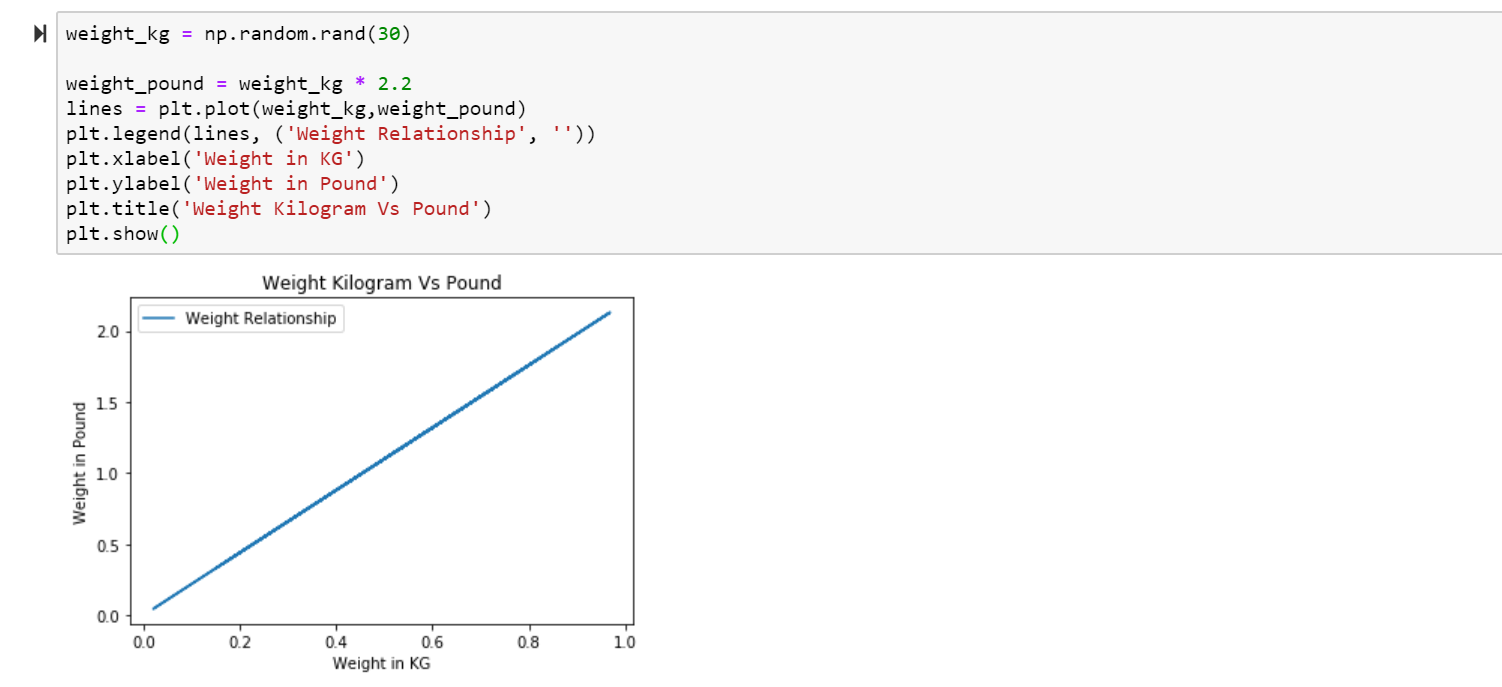Click the x-axis label Weight in KG below the chart

[382, 663]
